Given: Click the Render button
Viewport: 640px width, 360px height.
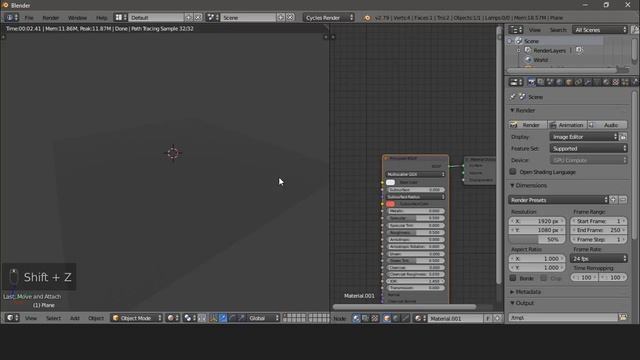Looking at the screenshot, I should pos(527,125).
